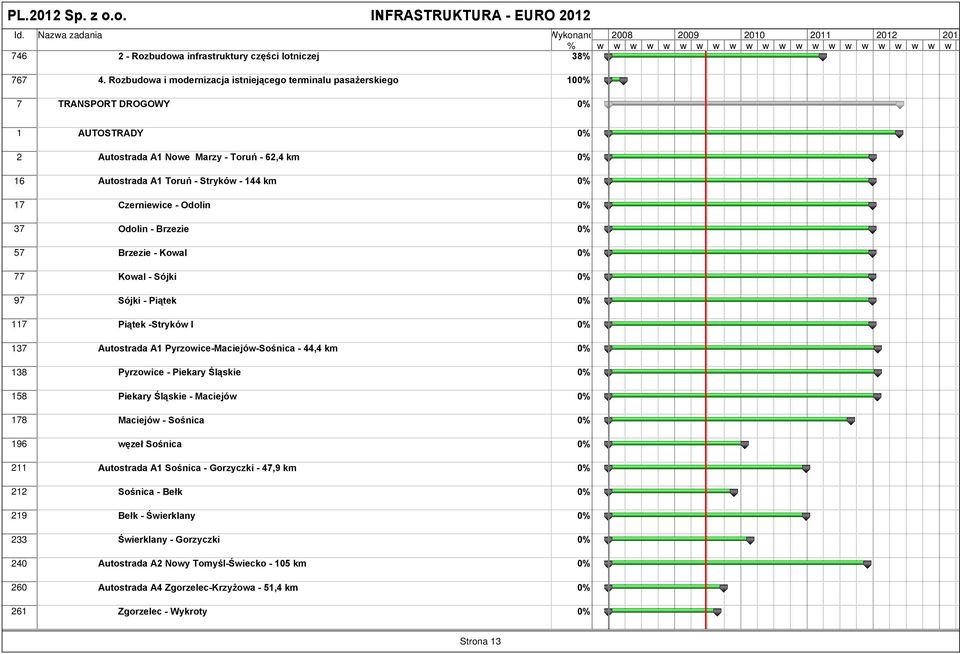960x654 pixels.
Task: Click the Piątek -Stryków I task
Action: point(156,325)
